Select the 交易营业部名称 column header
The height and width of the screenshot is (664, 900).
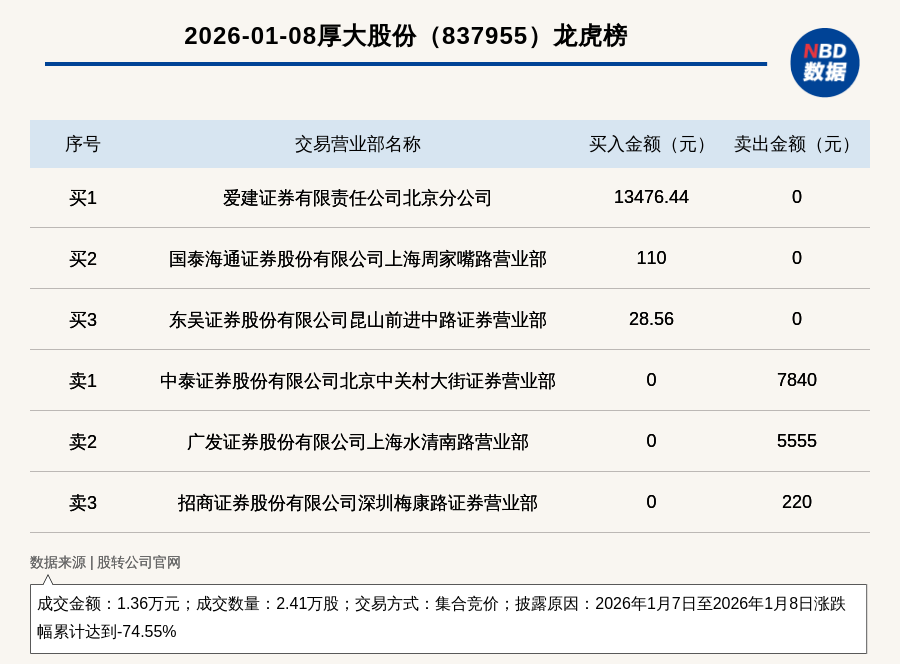pyautogui.click(x=357, y=144)
